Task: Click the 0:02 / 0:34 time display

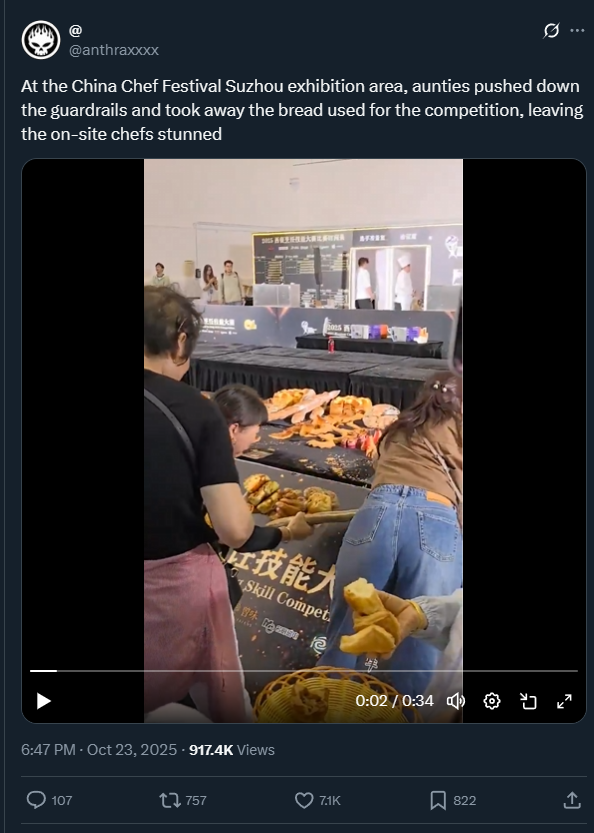Action: coord(394,701)
